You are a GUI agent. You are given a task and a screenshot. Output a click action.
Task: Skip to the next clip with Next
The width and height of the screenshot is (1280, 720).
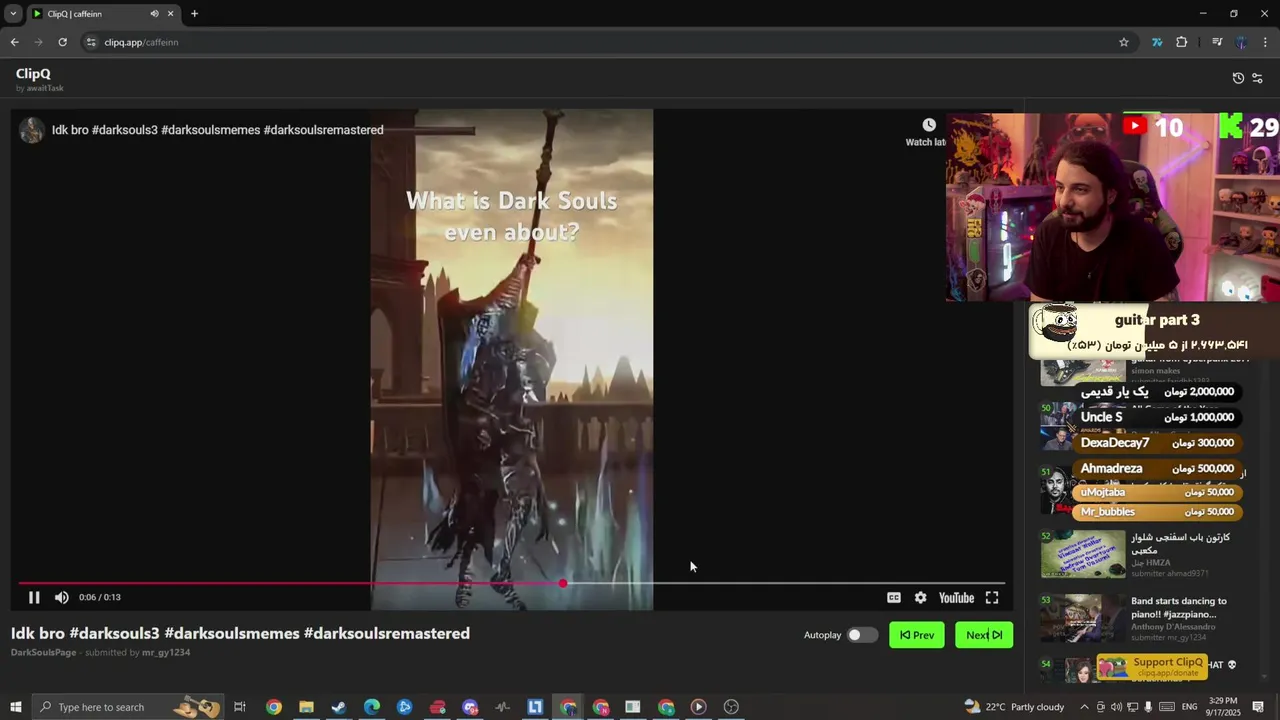tap(984, 635)
